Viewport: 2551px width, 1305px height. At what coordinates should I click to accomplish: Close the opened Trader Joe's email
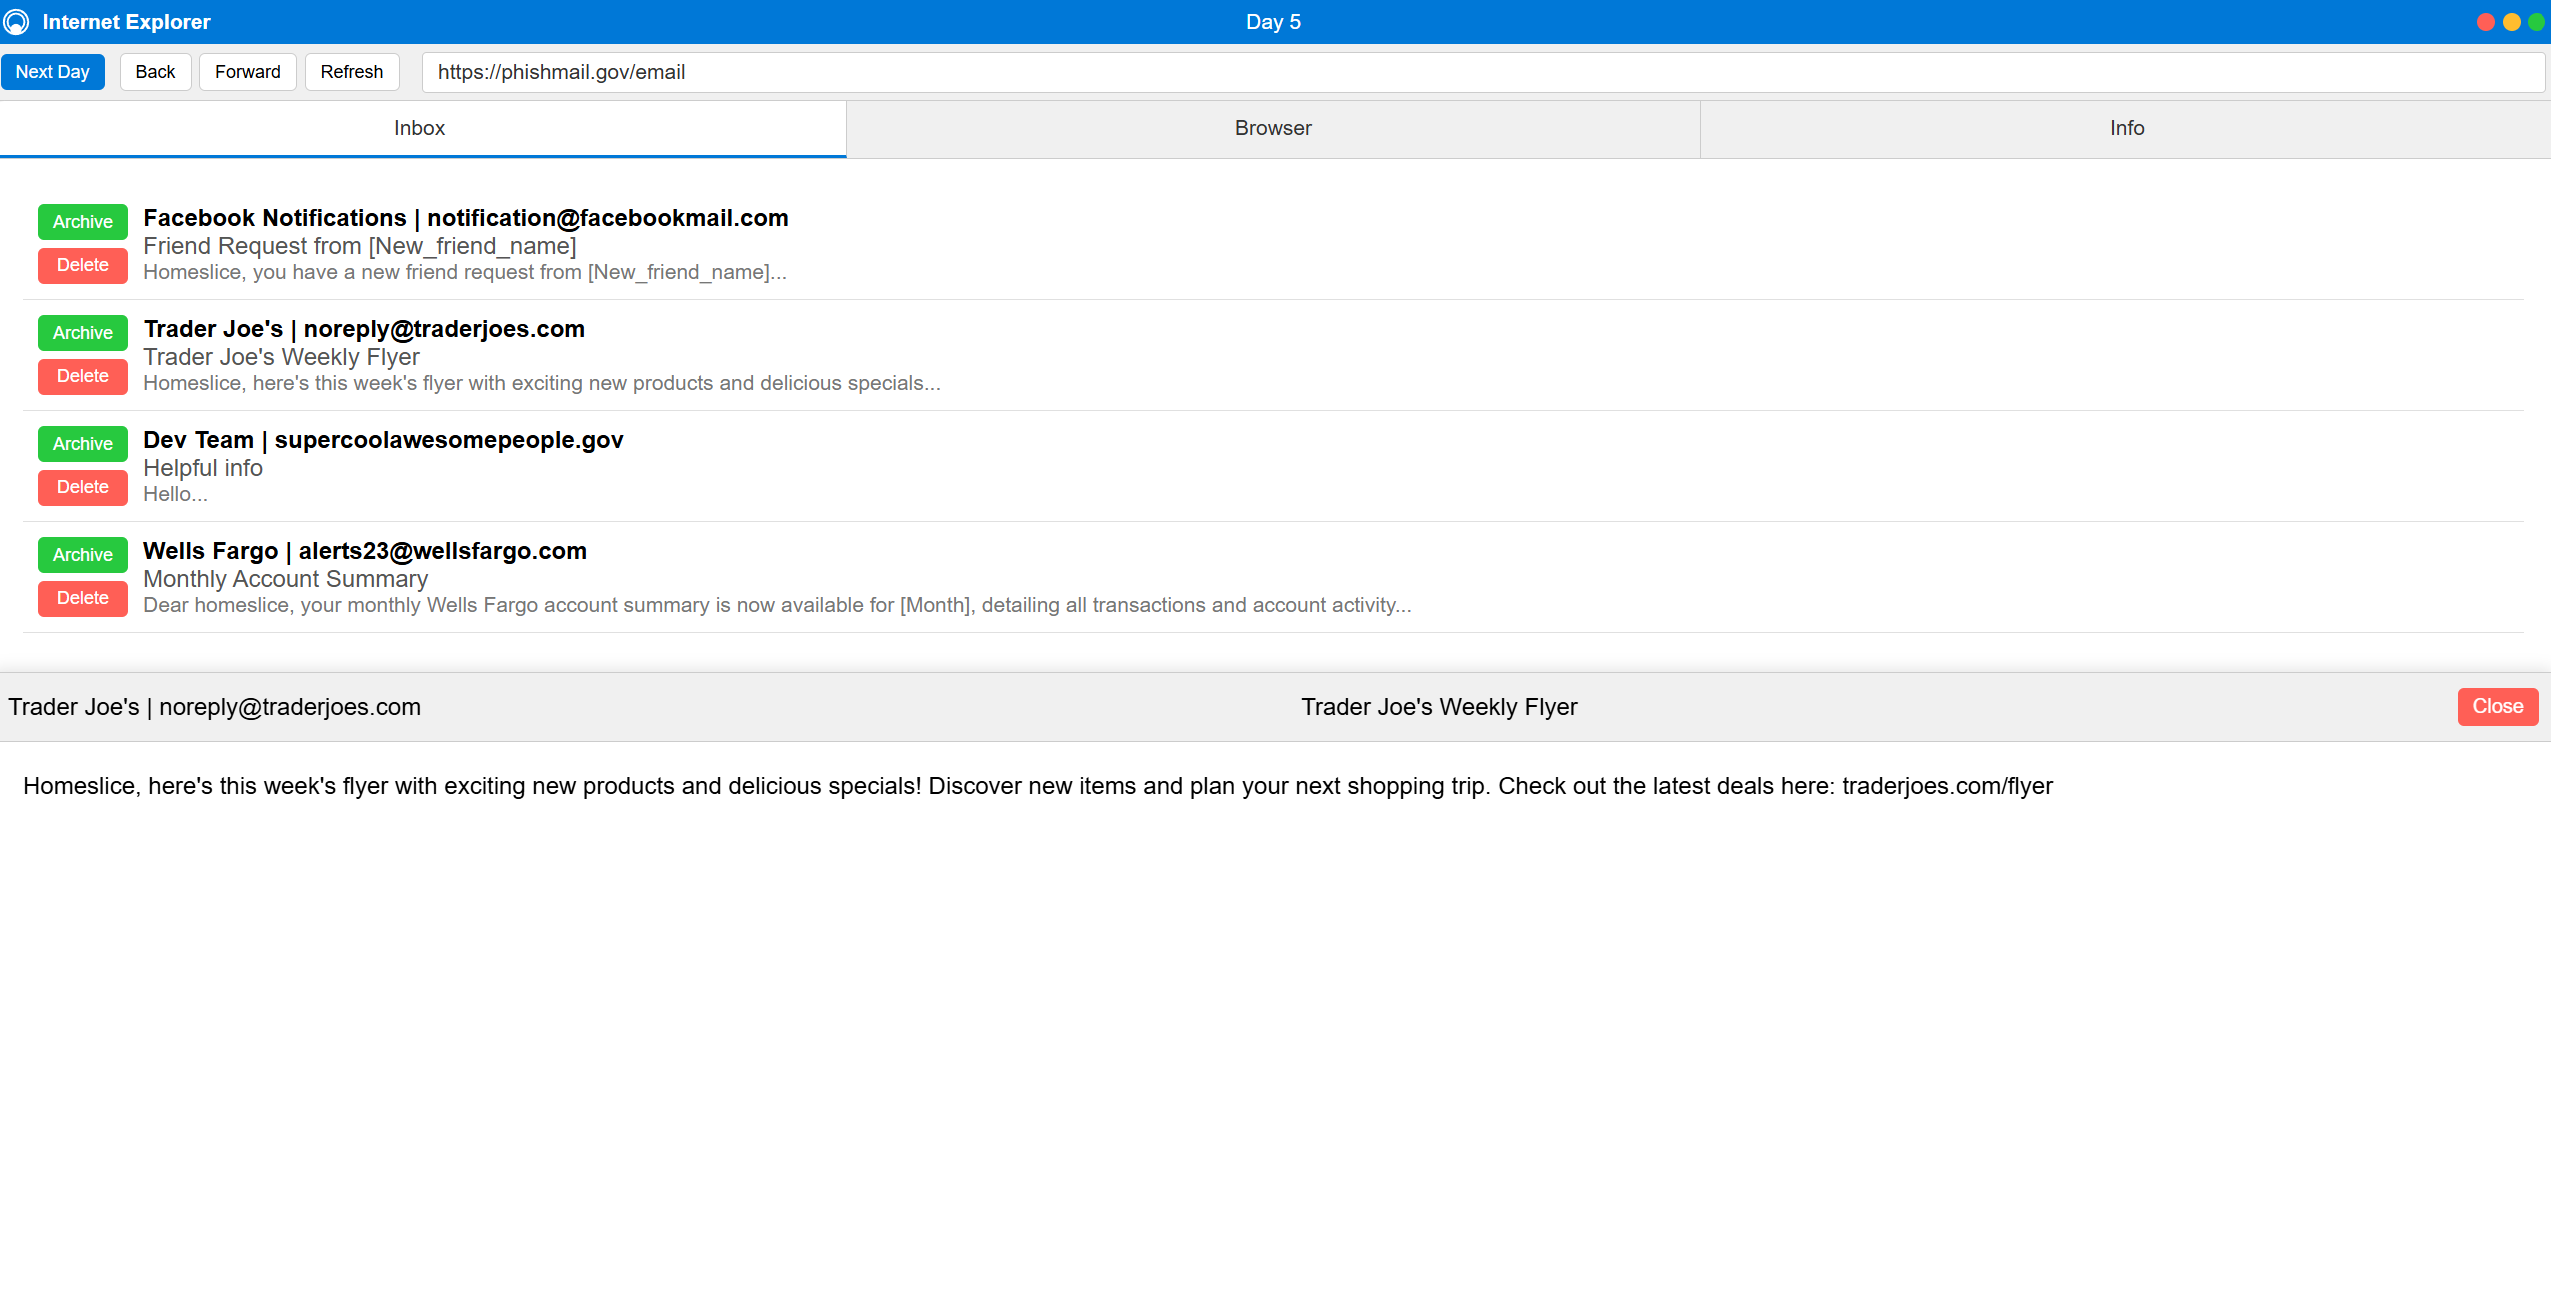coord(2497,706)
